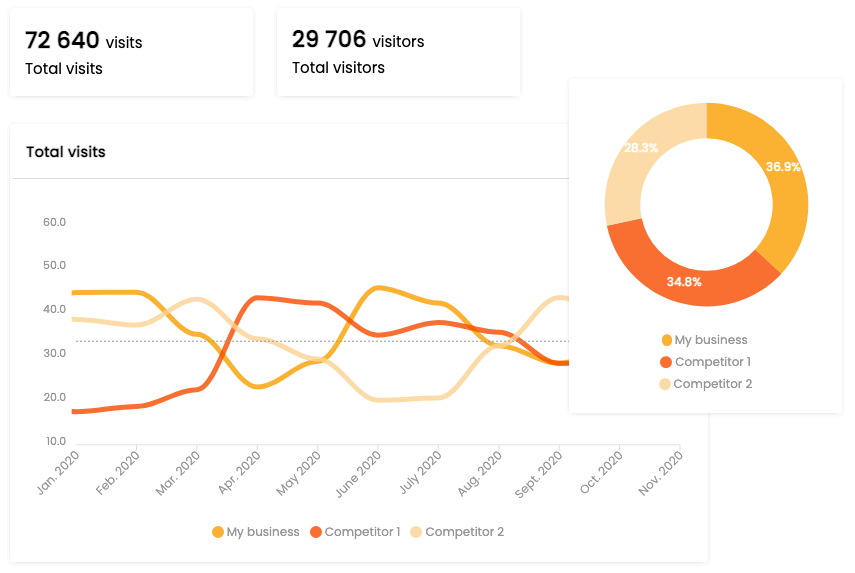
Task: Click the June 2020 axis label
Action: tap(358, 474)
